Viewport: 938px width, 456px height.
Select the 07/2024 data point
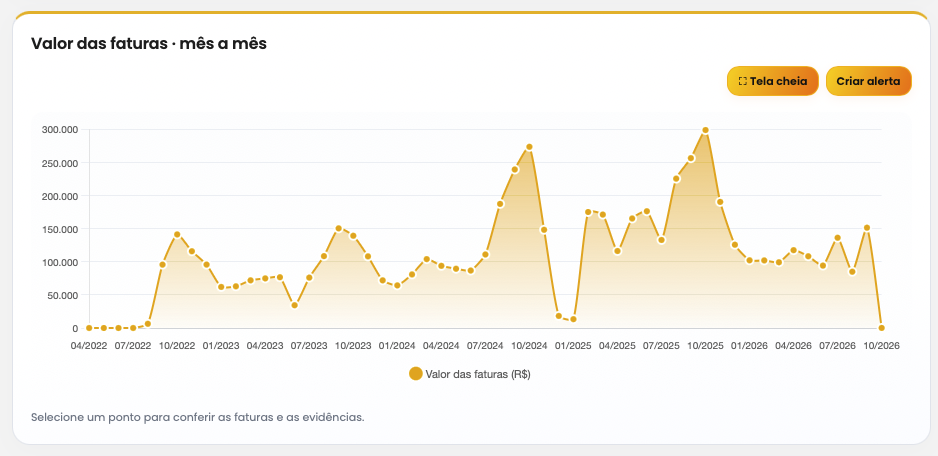[x=485, y=254]
